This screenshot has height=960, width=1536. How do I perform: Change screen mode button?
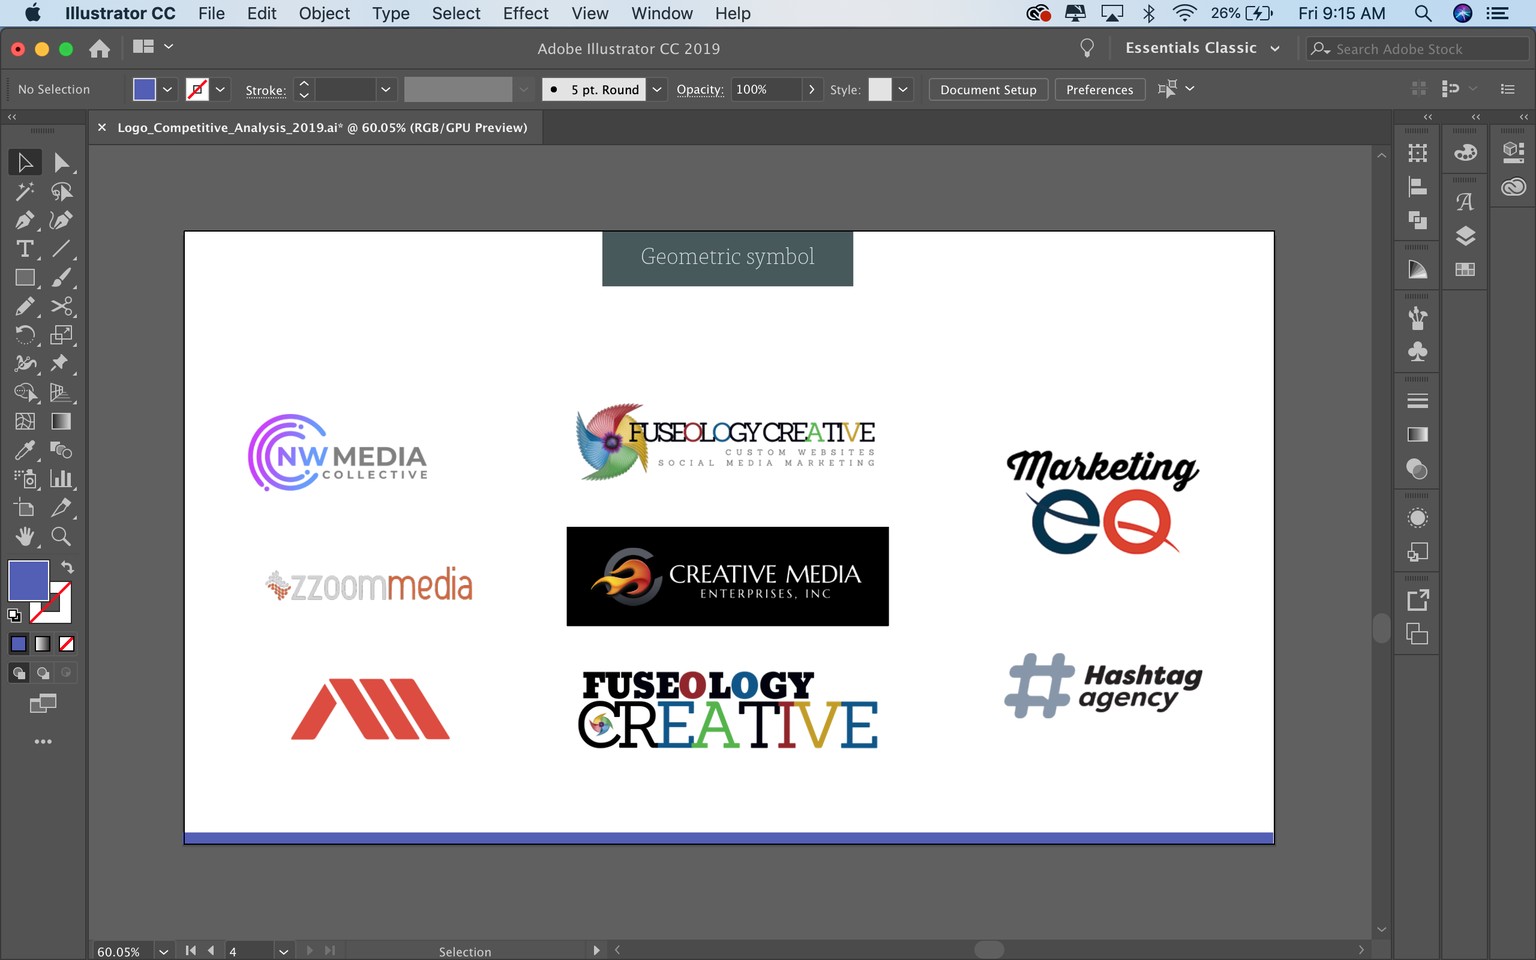coord(43,704)
